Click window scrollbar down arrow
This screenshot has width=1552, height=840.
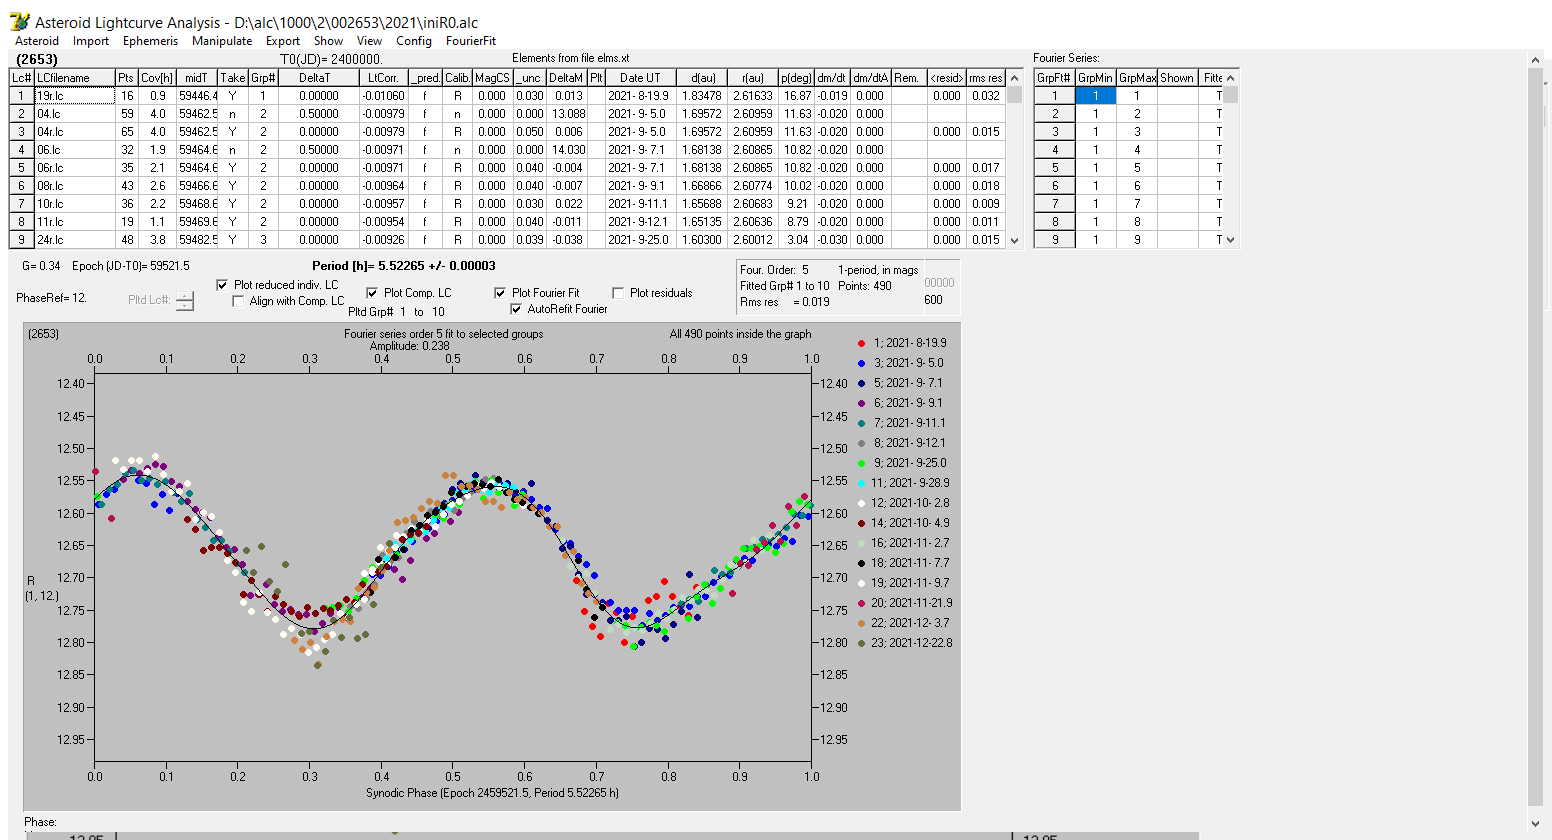[1536, 823]
